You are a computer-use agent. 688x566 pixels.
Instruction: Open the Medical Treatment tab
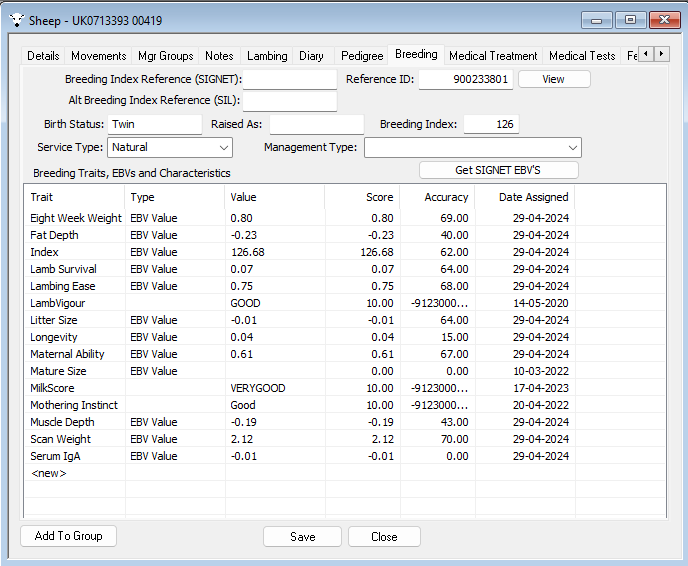(x=493, y=56)
